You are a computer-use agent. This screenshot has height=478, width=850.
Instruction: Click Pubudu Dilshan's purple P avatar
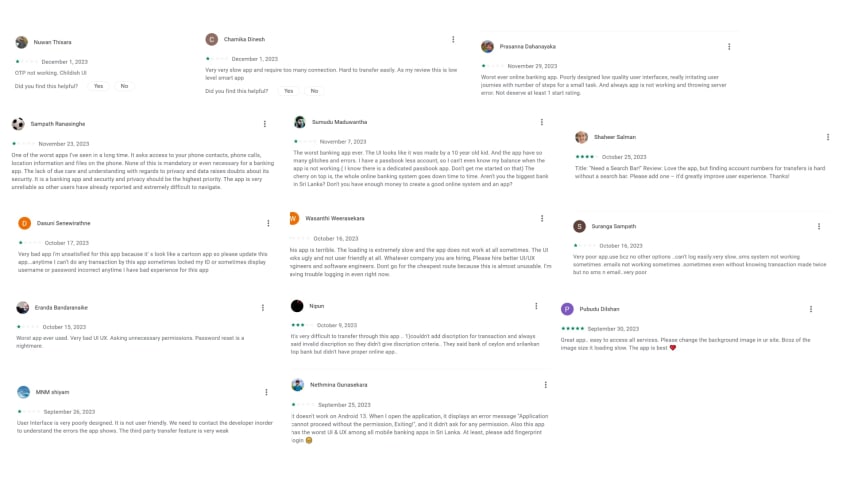pyautogui.click(x=568, y=310)
